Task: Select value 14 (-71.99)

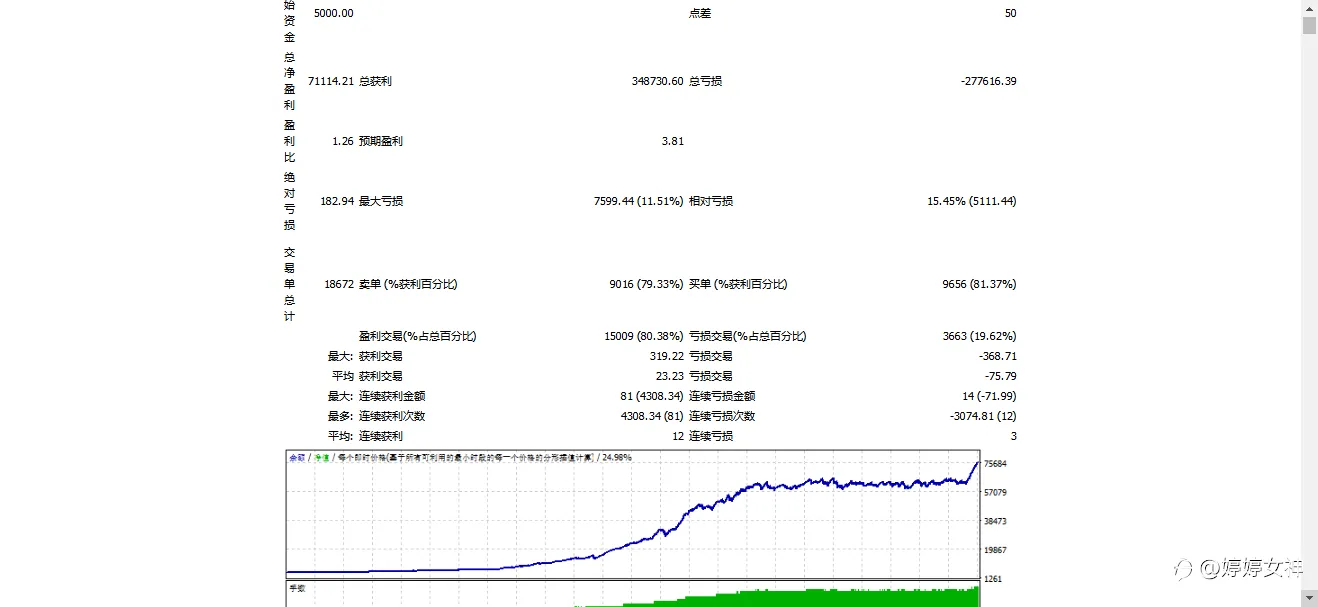Action: click(989, 396)
